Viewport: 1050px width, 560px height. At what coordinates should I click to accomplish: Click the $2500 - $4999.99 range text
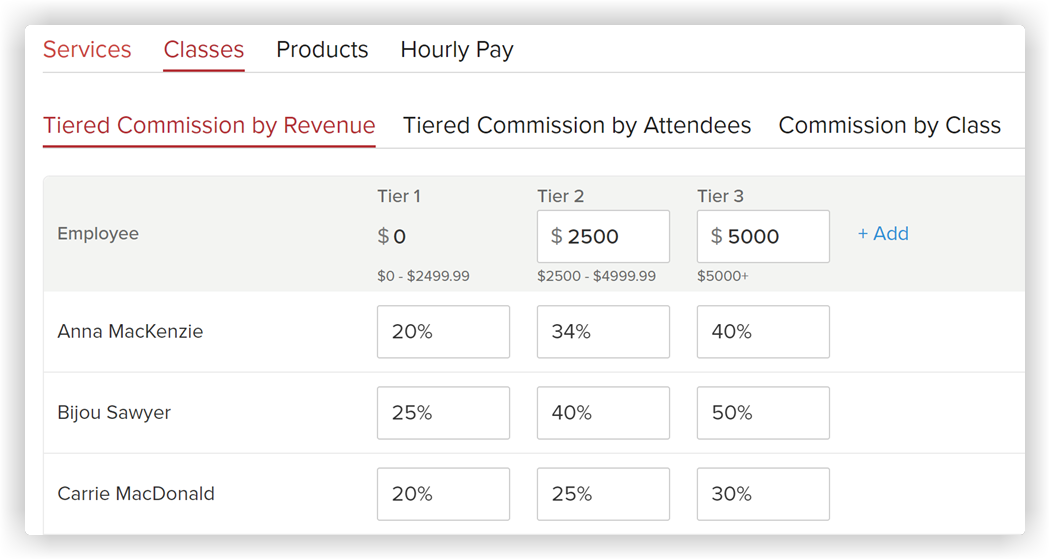597,276
